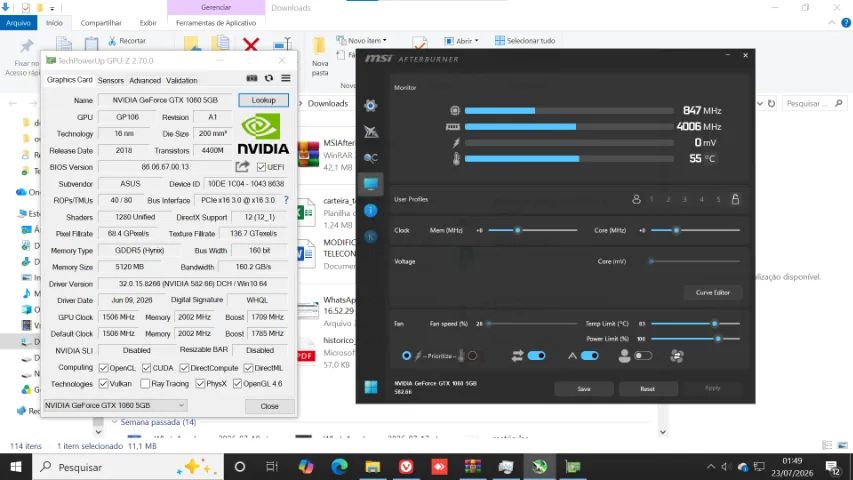Click red X delete icon in Explorer ribbon
This screenshot has height=480, width=853.
tap(251, 44)
